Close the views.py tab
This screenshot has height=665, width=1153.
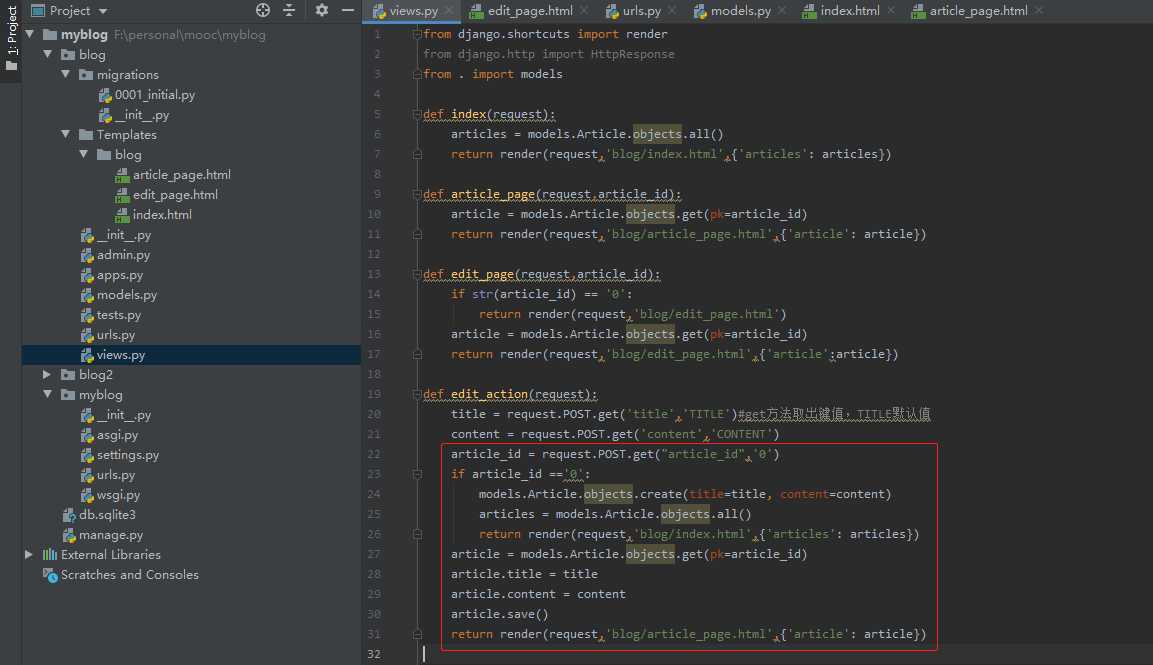pyautogui.click(x=449, y=10)
